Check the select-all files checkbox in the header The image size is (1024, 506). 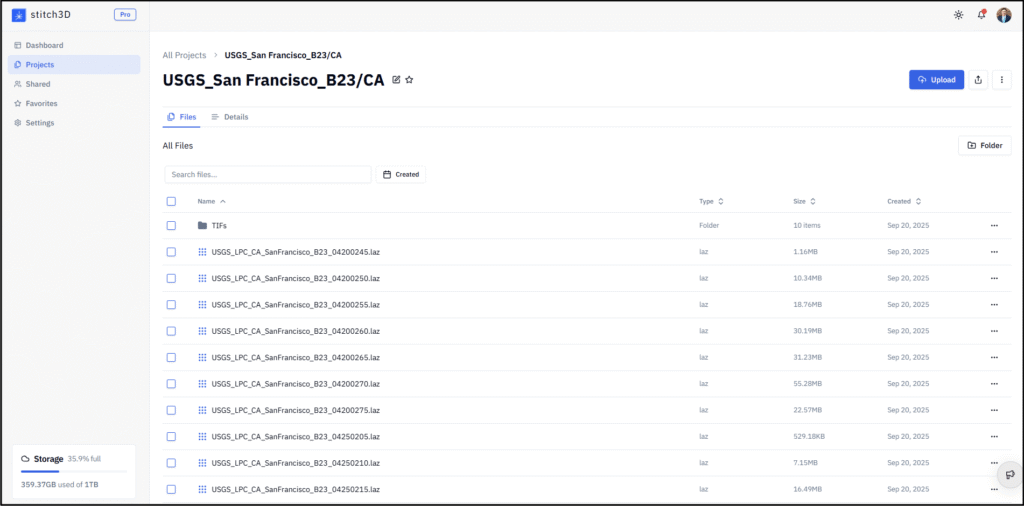pyautogui.click(x=171, y=201)
